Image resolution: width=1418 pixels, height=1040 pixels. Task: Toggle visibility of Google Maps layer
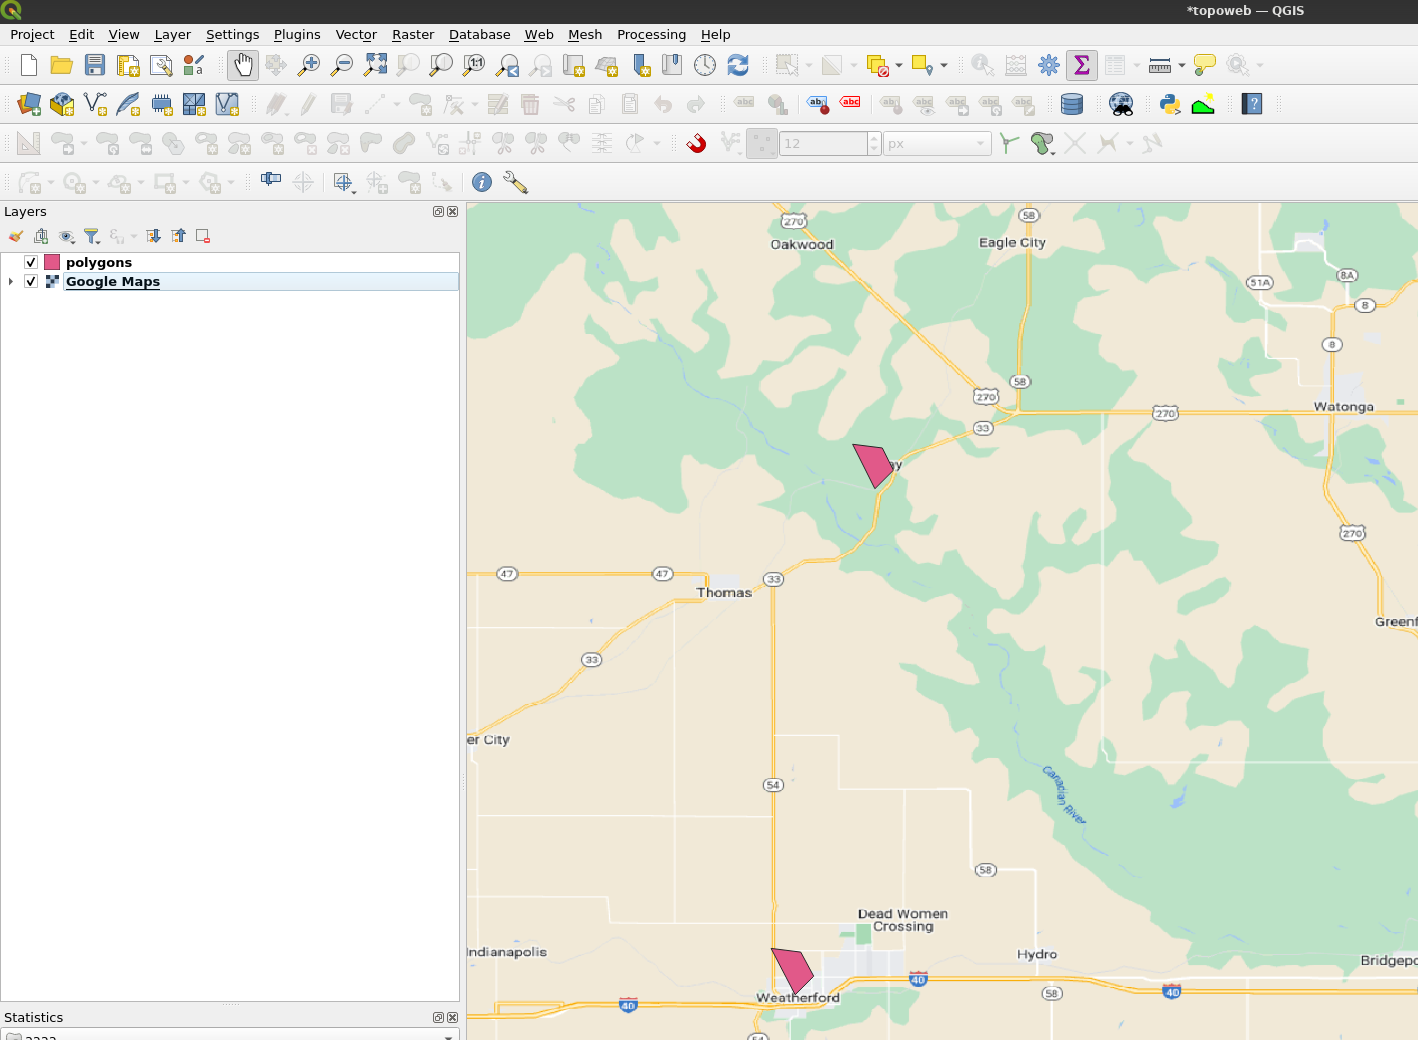pyautogui.click(x=31, y=281)
